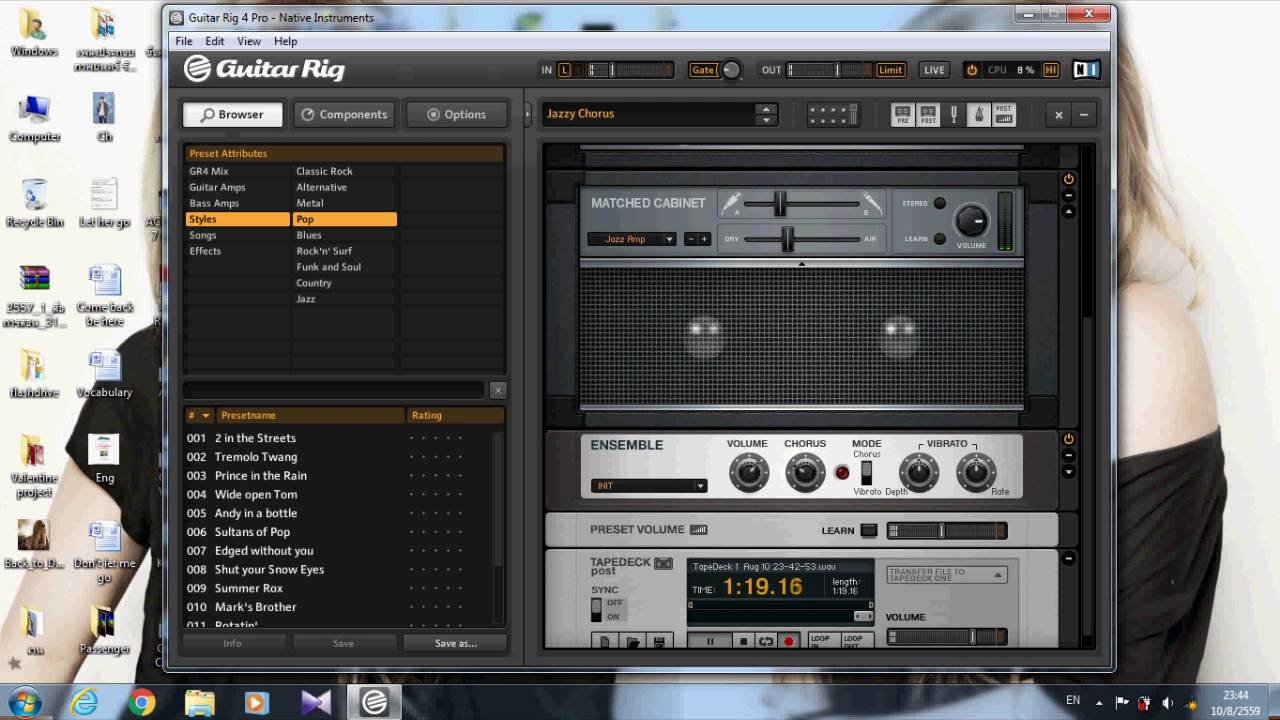Show the Metronome tool

979,114
